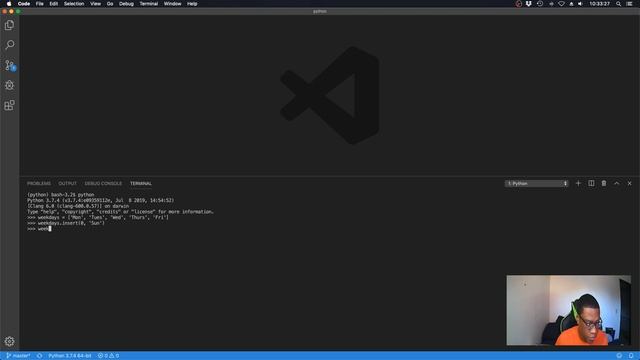Viewport: 640px width, 360px height.
Task: Click the Time Machine icon in menu bar
Action: (x=540, y=4)
